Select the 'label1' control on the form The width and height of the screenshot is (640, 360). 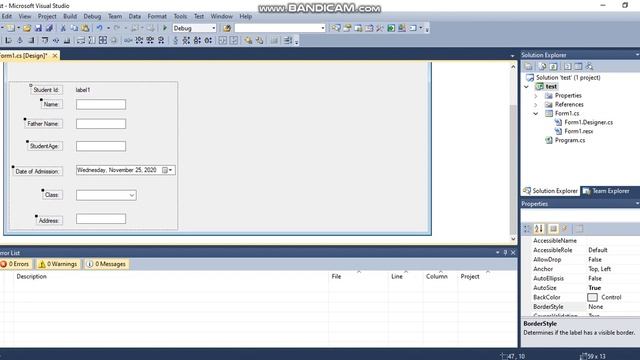click(83, 90)
